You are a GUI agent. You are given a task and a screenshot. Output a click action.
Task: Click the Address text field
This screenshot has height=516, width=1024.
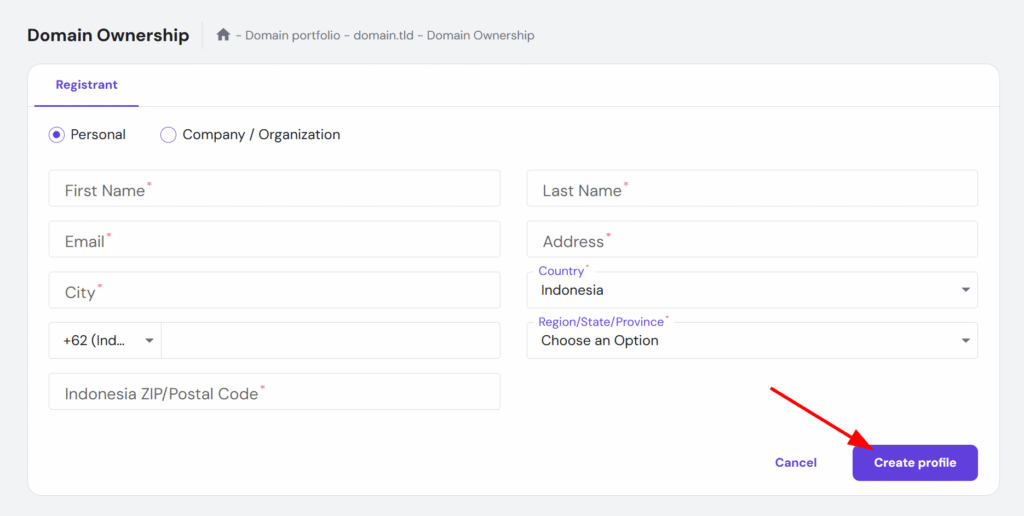[752, 240]
